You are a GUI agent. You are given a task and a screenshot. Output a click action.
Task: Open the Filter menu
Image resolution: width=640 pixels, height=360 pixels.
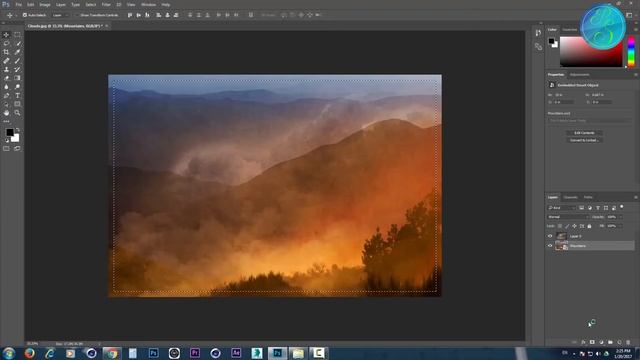106,4
